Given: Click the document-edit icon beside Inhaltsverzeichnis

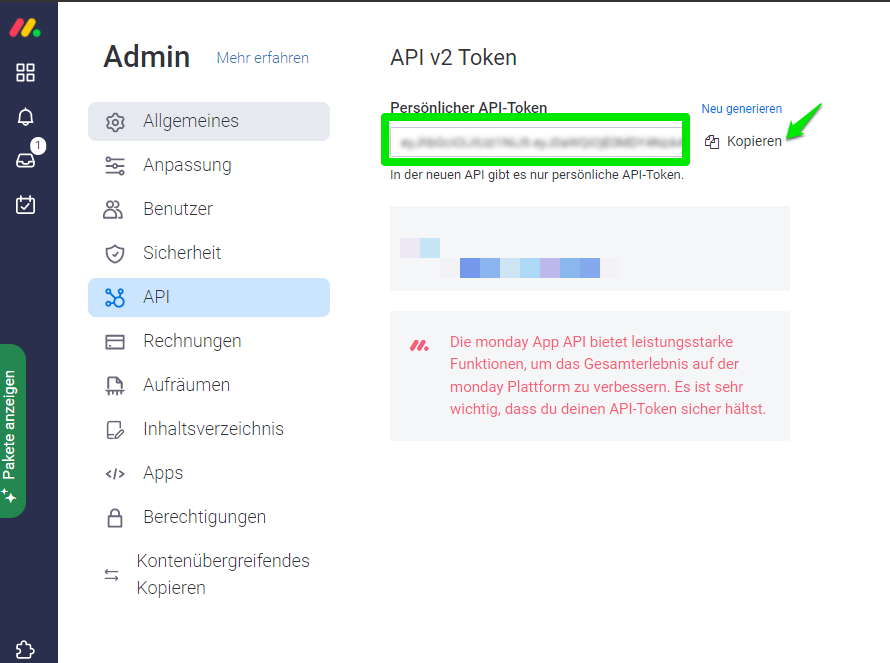Looking at the screenshot, I should pos(115,430).
